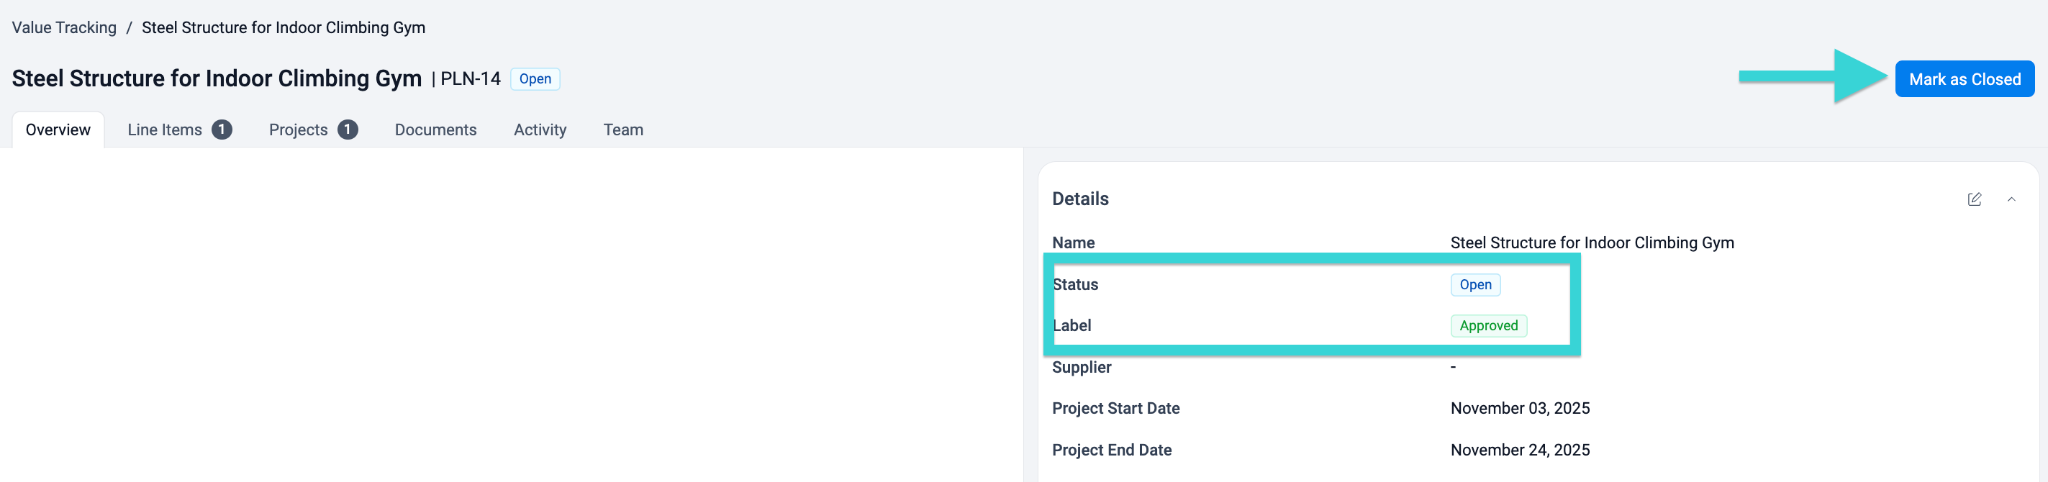
Task: Click the Open badge beside PLN-14
Action: click(535, 79)
